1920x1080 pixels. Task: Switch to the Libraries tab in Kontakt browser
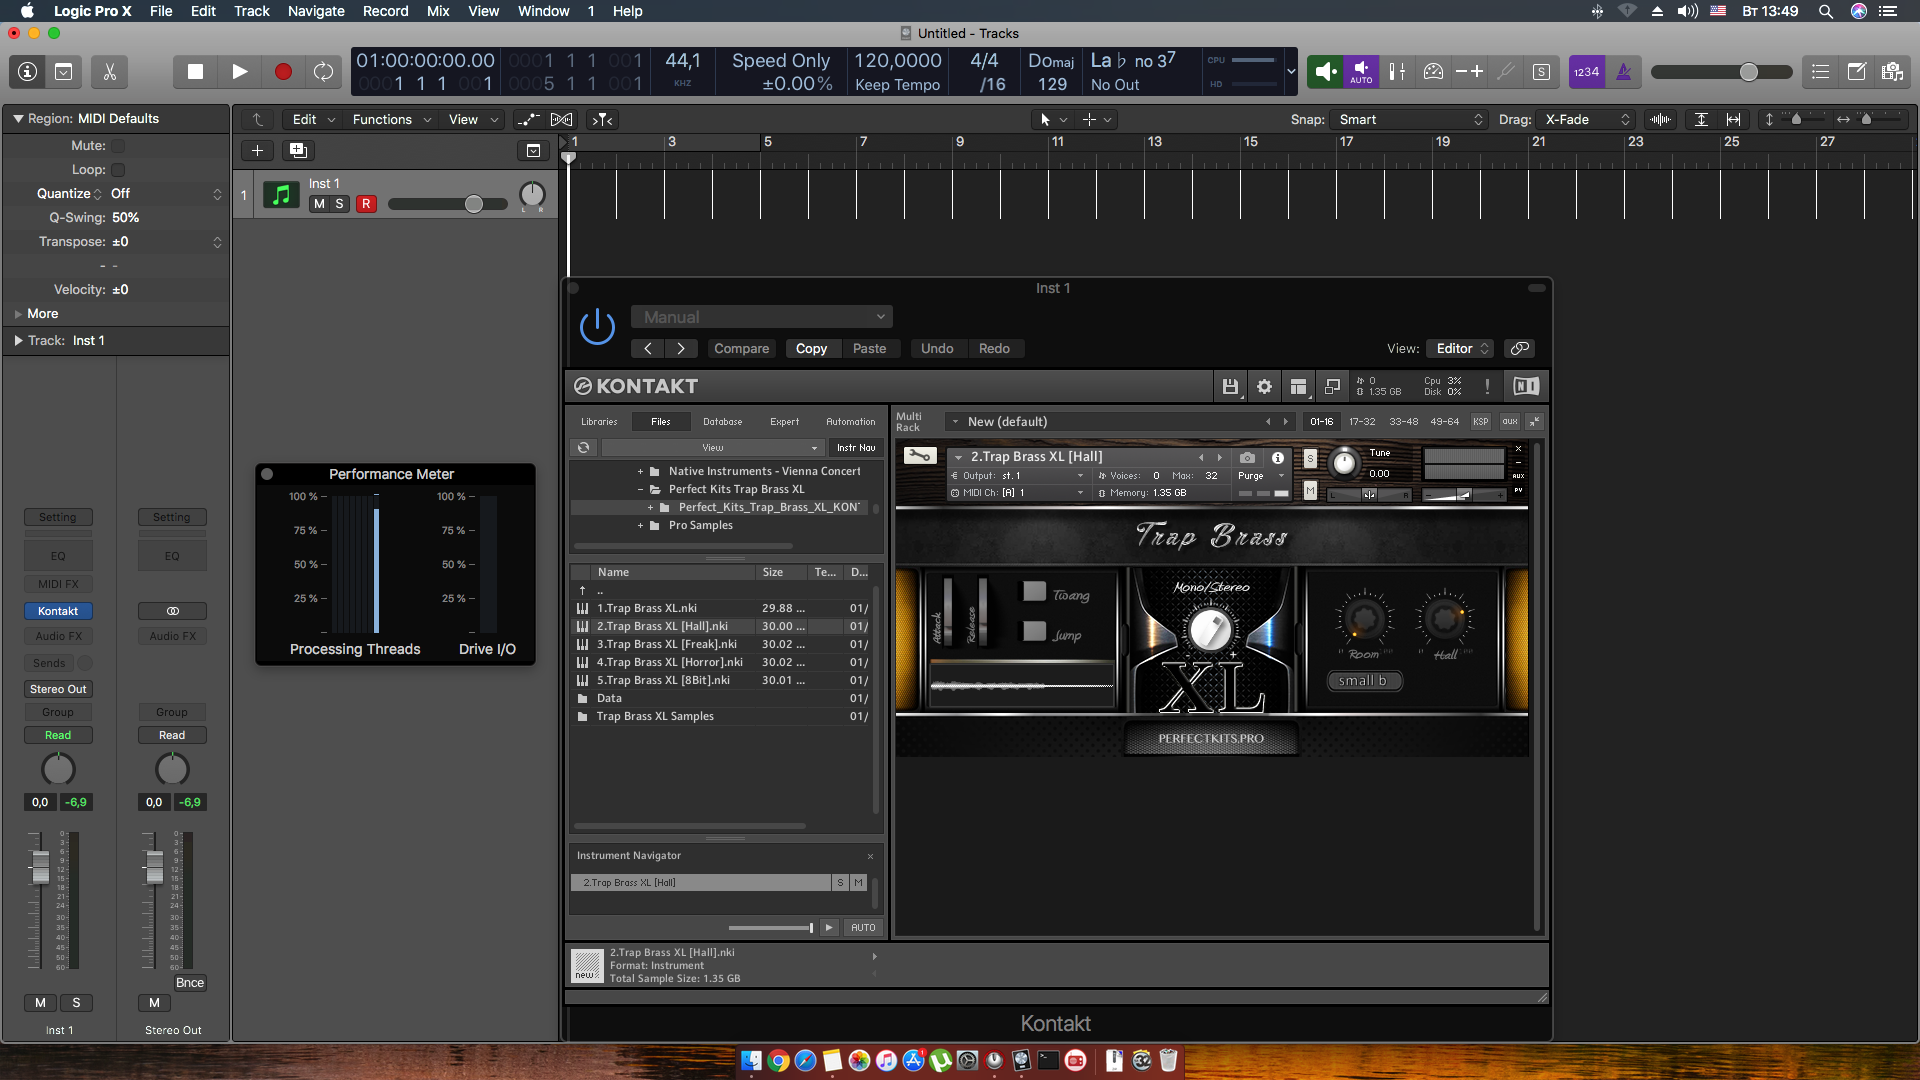(x=599, y=422)
